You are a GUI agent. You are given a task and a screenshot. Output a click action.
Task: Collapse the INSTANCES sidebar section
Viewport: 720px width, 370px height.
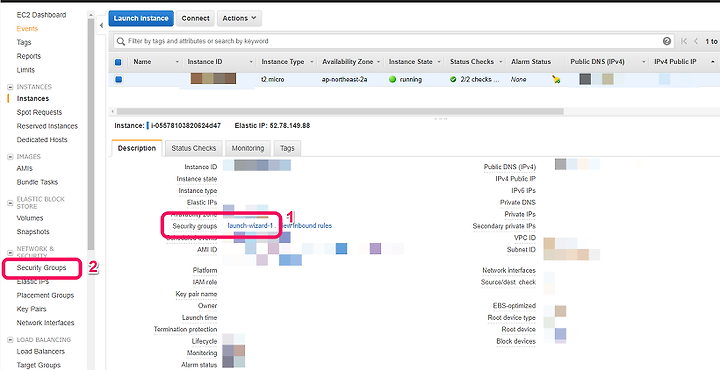(x=10, y=87)
